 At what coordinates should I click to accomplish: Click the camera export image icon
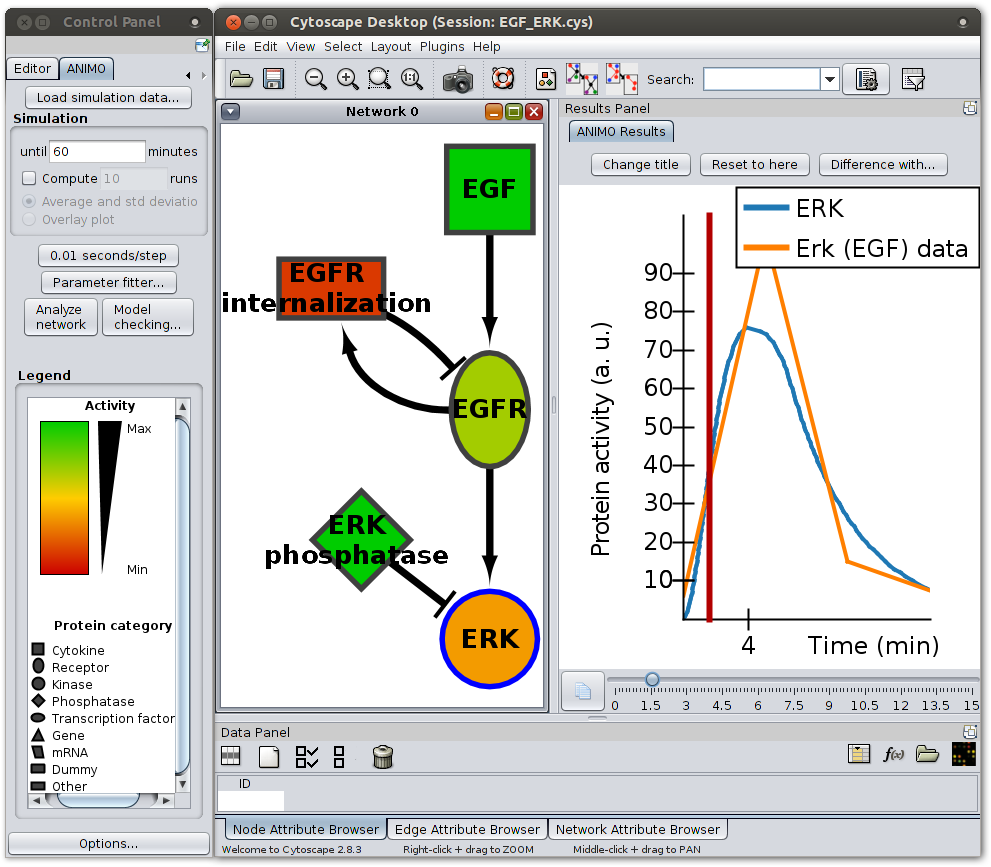tap(458, 79)
